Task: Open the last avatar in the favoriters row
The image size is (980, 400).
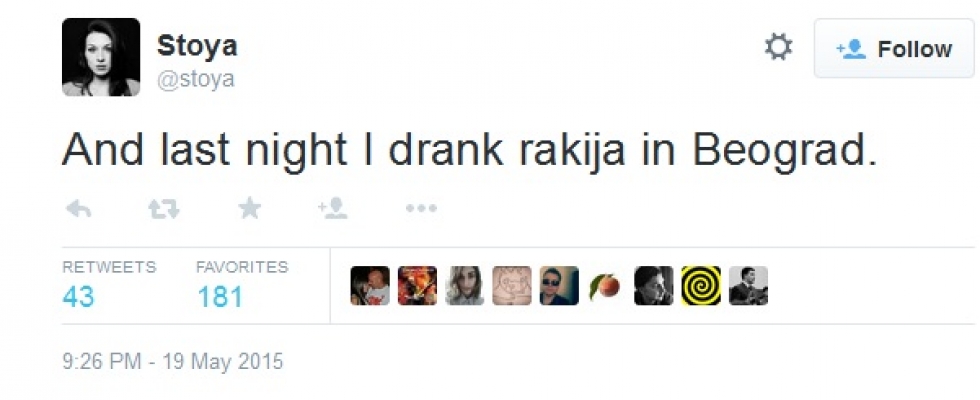Action: click(x=748, y=286)
